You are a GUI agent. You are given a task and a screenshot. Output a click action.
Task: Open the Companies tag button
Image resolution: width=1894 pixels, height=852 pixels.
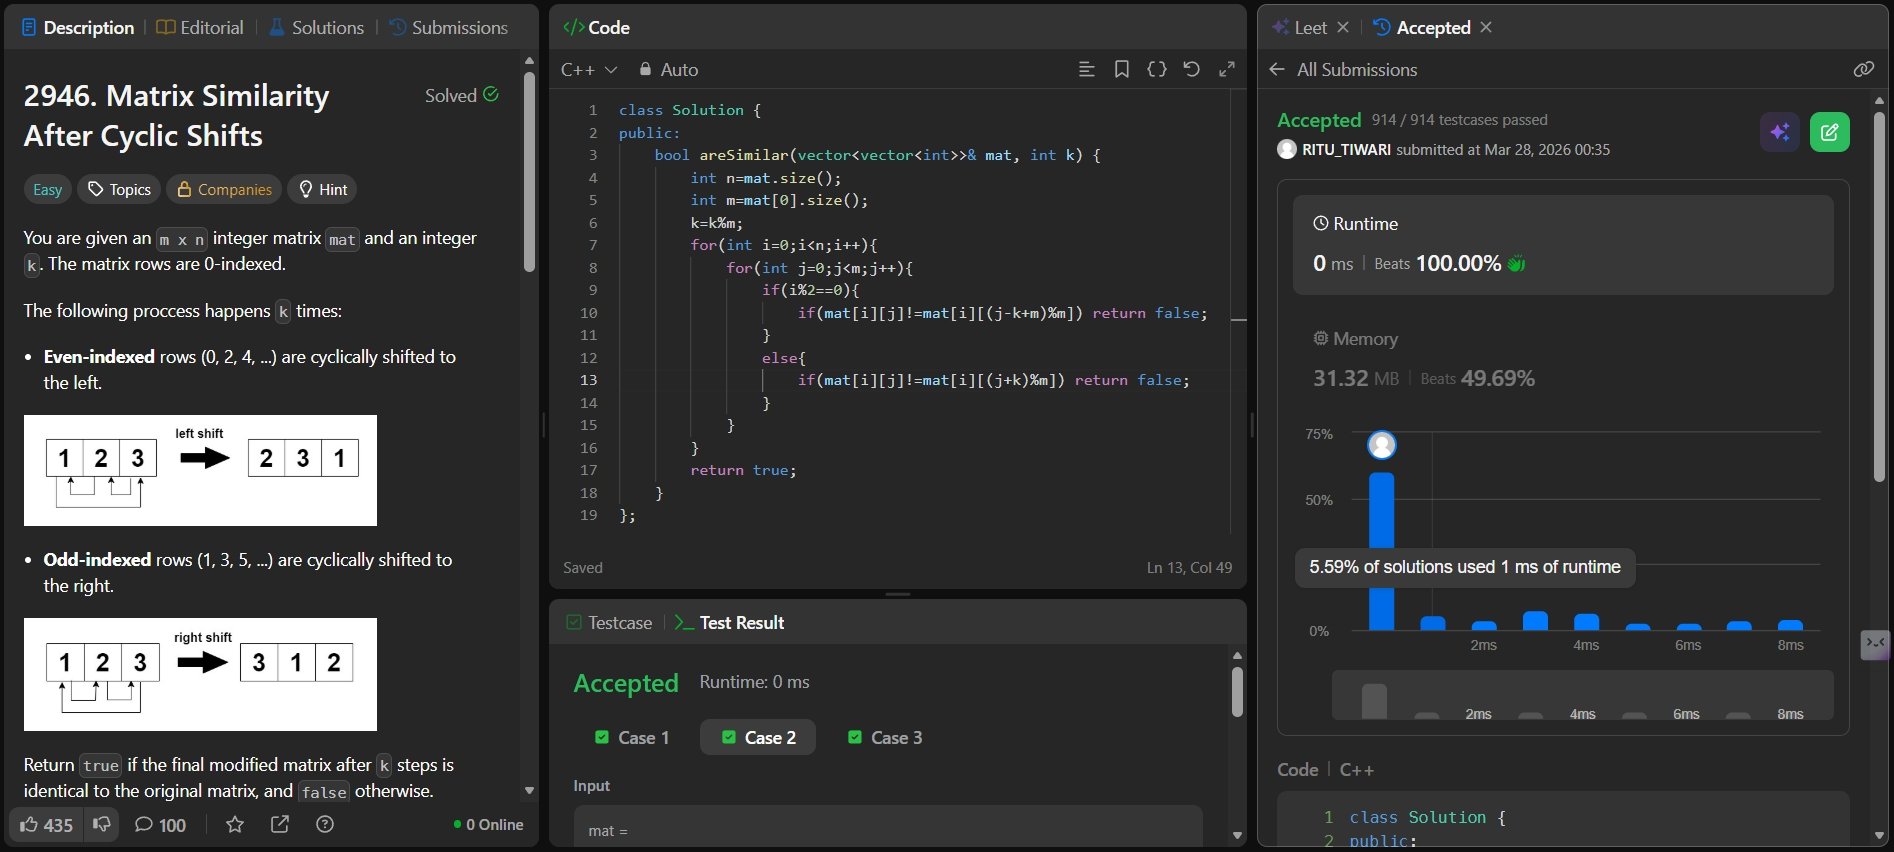pyautogui.click(x=224, y=190)
